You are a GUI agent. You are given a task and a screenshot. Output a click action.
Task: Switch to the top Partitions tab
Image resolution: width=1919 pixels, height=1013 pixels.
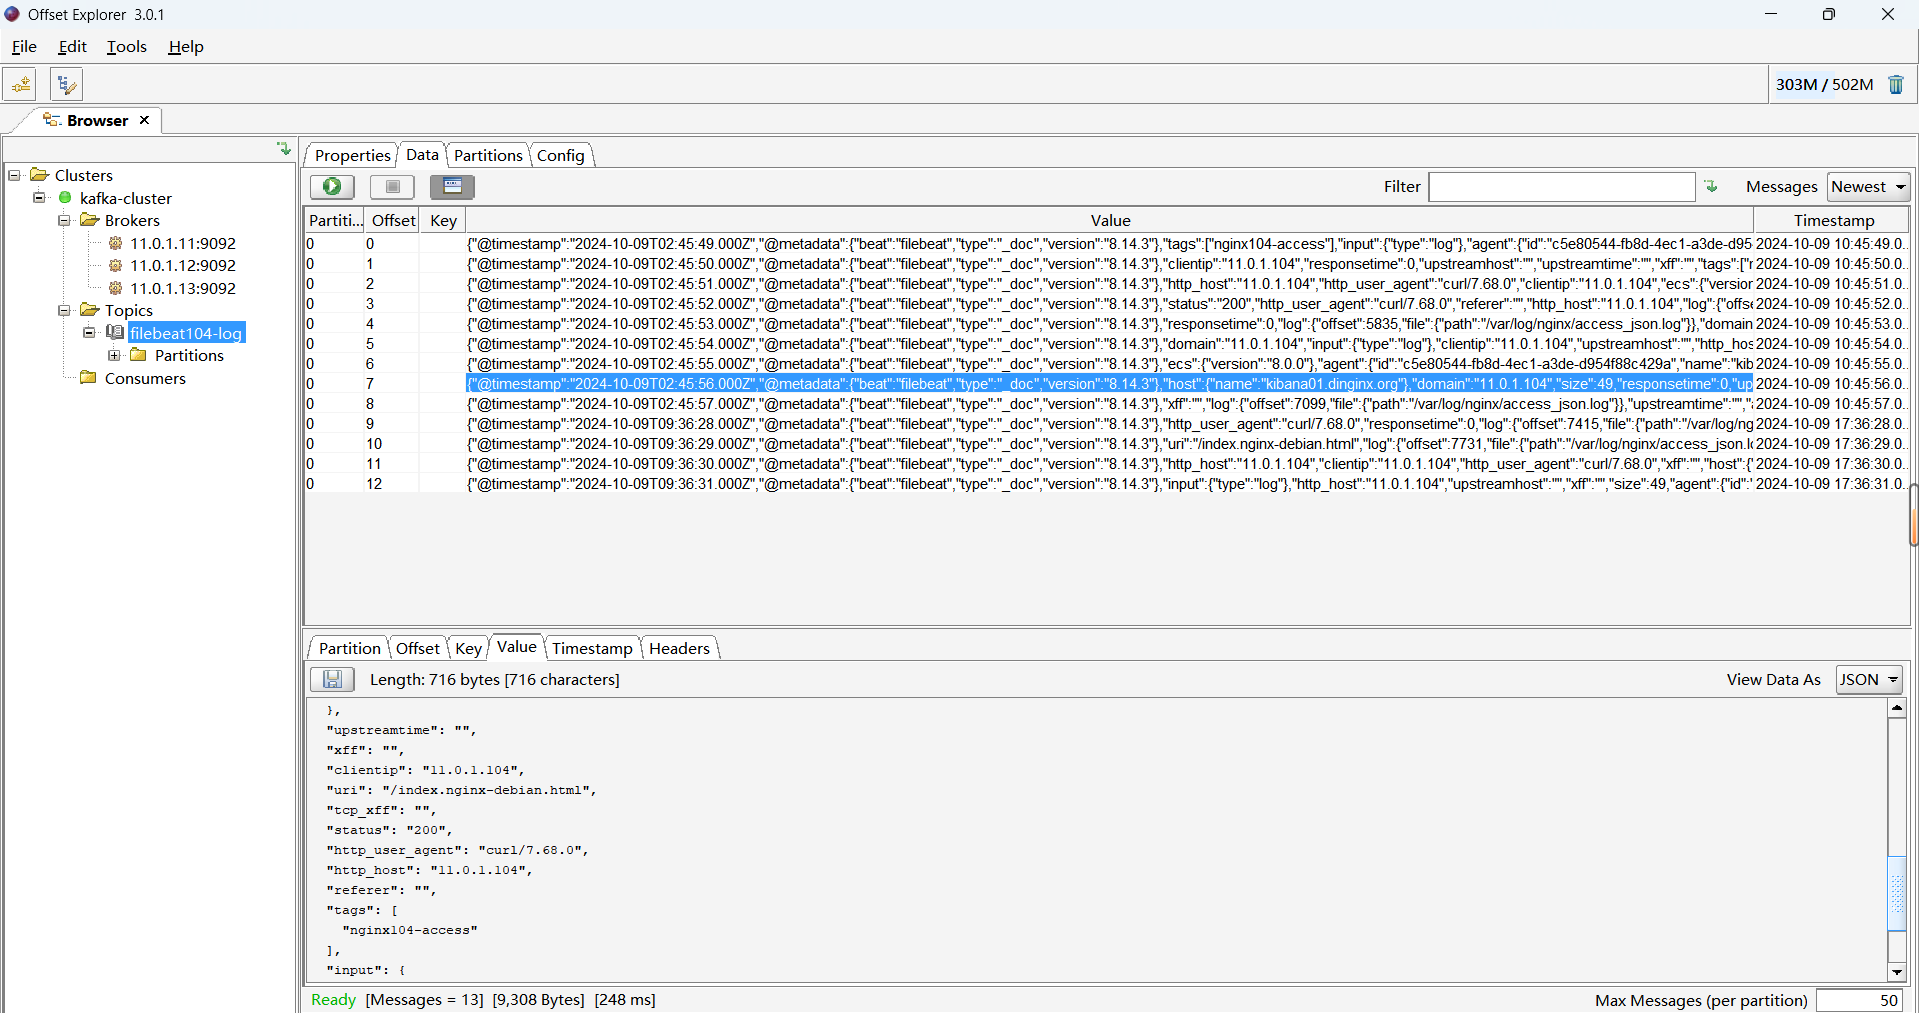click(488, 155)
